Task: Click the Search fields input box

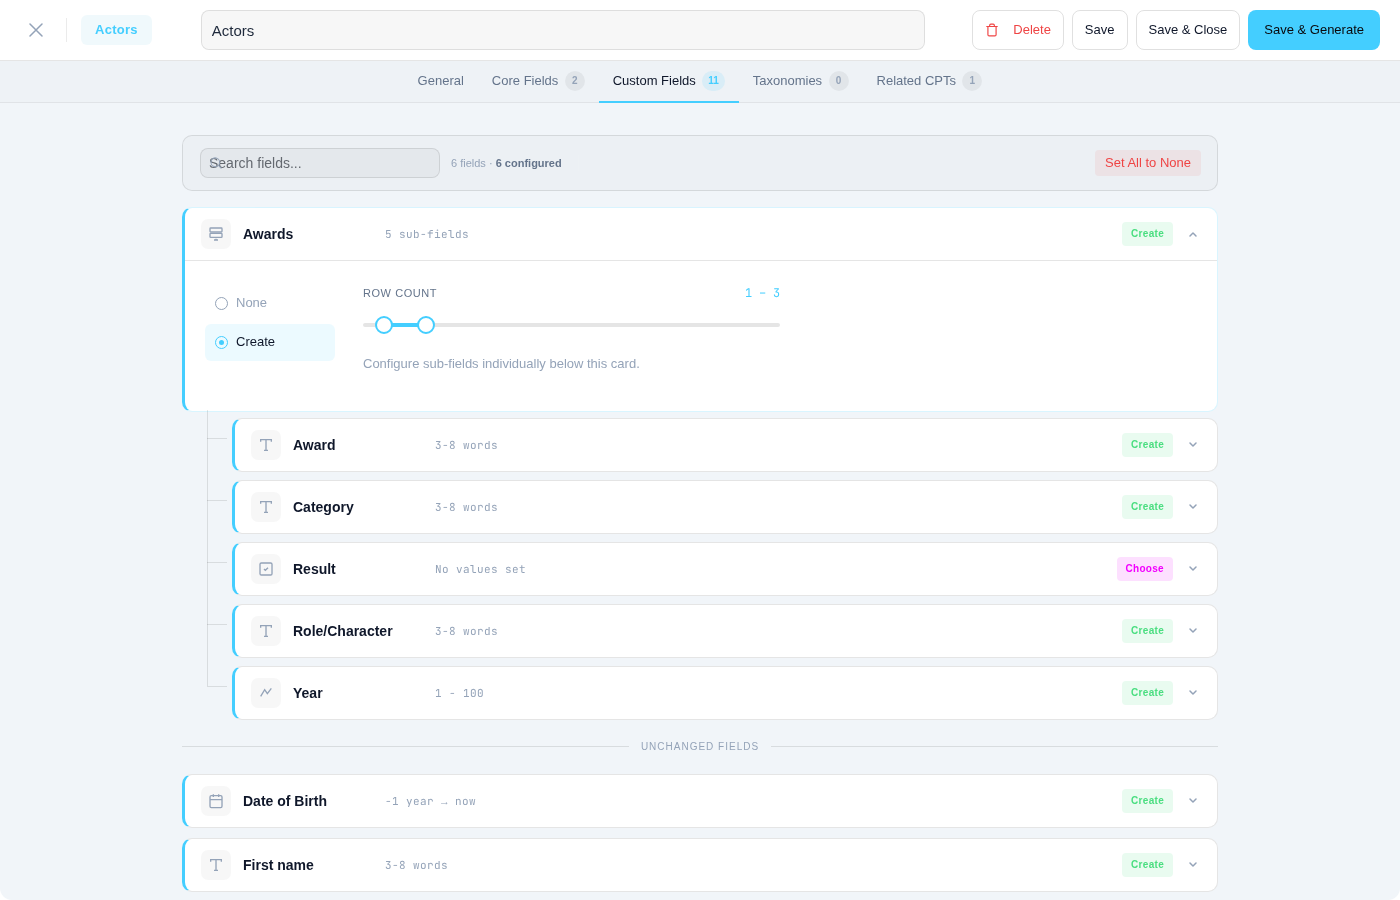Action: click(320, 163)
